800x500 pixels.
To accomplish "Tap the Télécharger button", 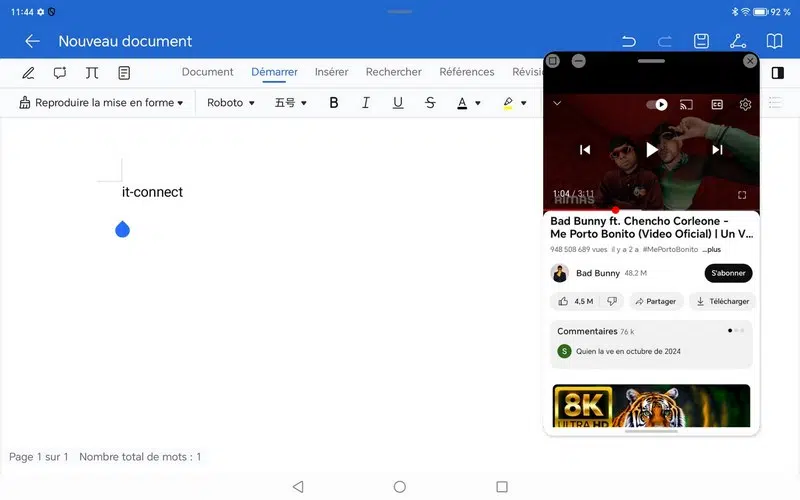I will tap(722, 301).
